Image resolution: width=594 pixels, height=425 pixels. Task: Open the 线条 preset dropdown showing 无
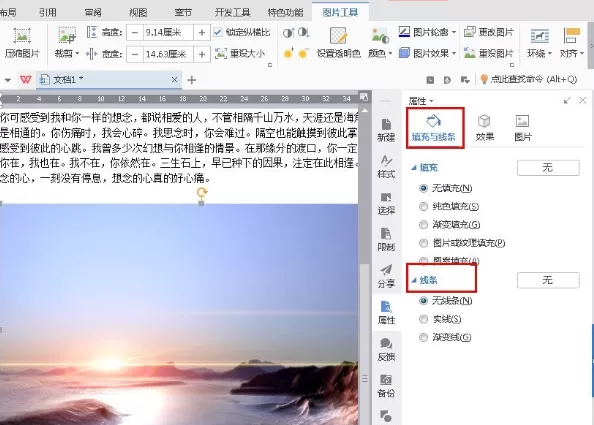coord(548,280)
